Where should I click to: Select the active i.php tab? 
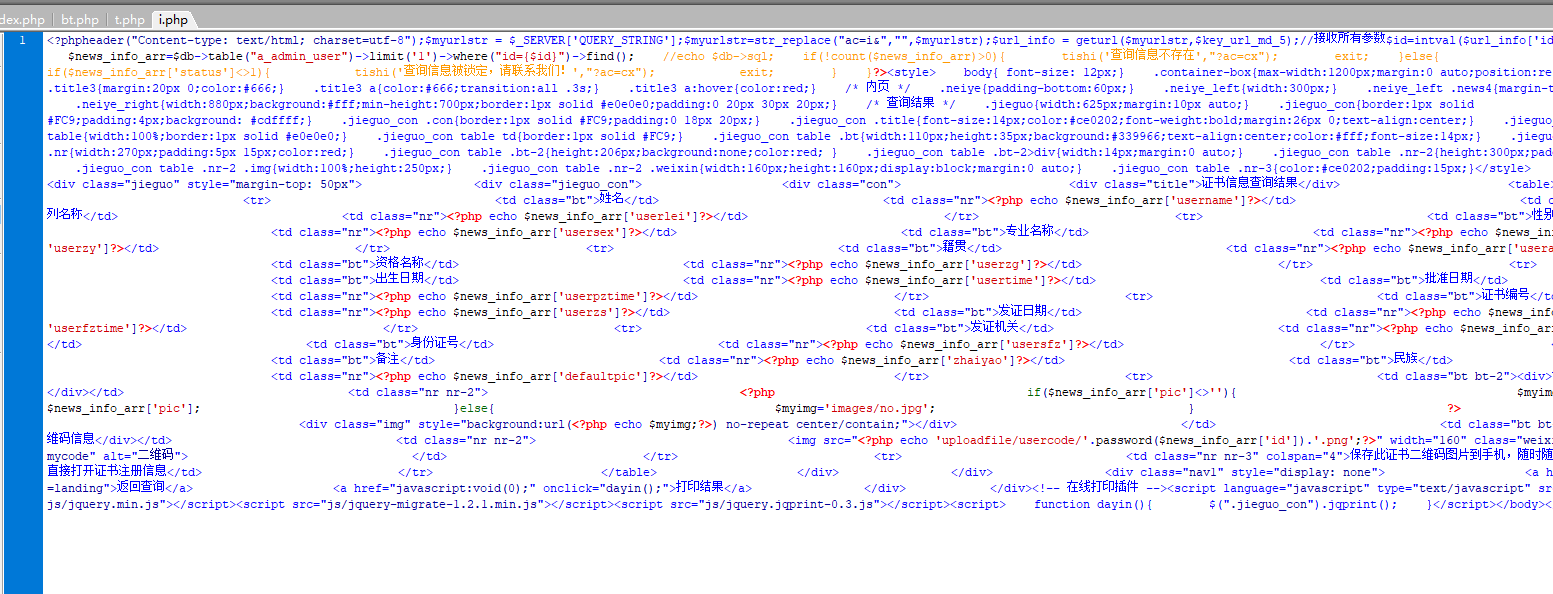pos(173,19)
